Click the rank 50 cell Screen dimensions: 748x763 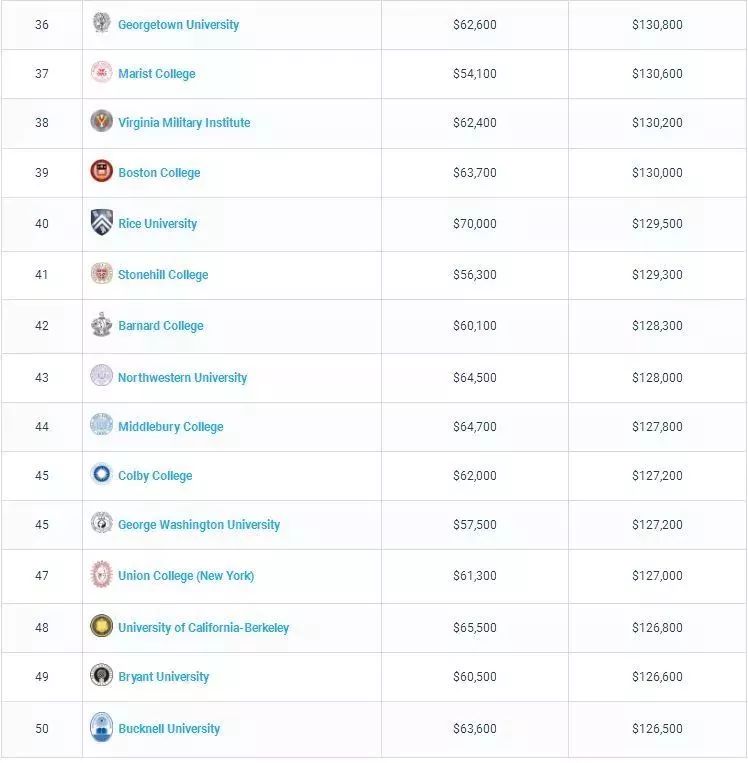pos(42,729)
